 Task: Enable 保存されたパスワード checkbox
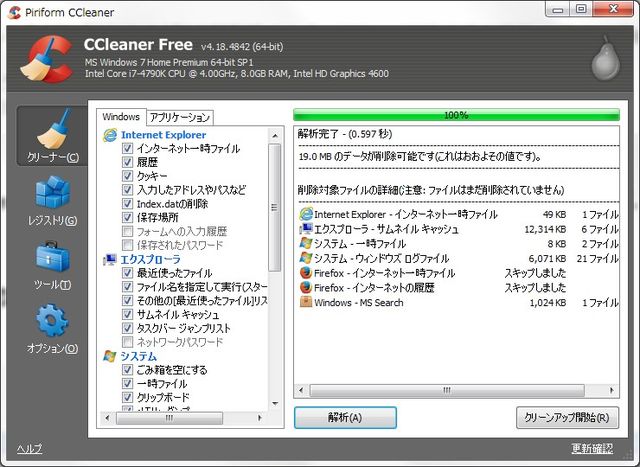[127, 245]
